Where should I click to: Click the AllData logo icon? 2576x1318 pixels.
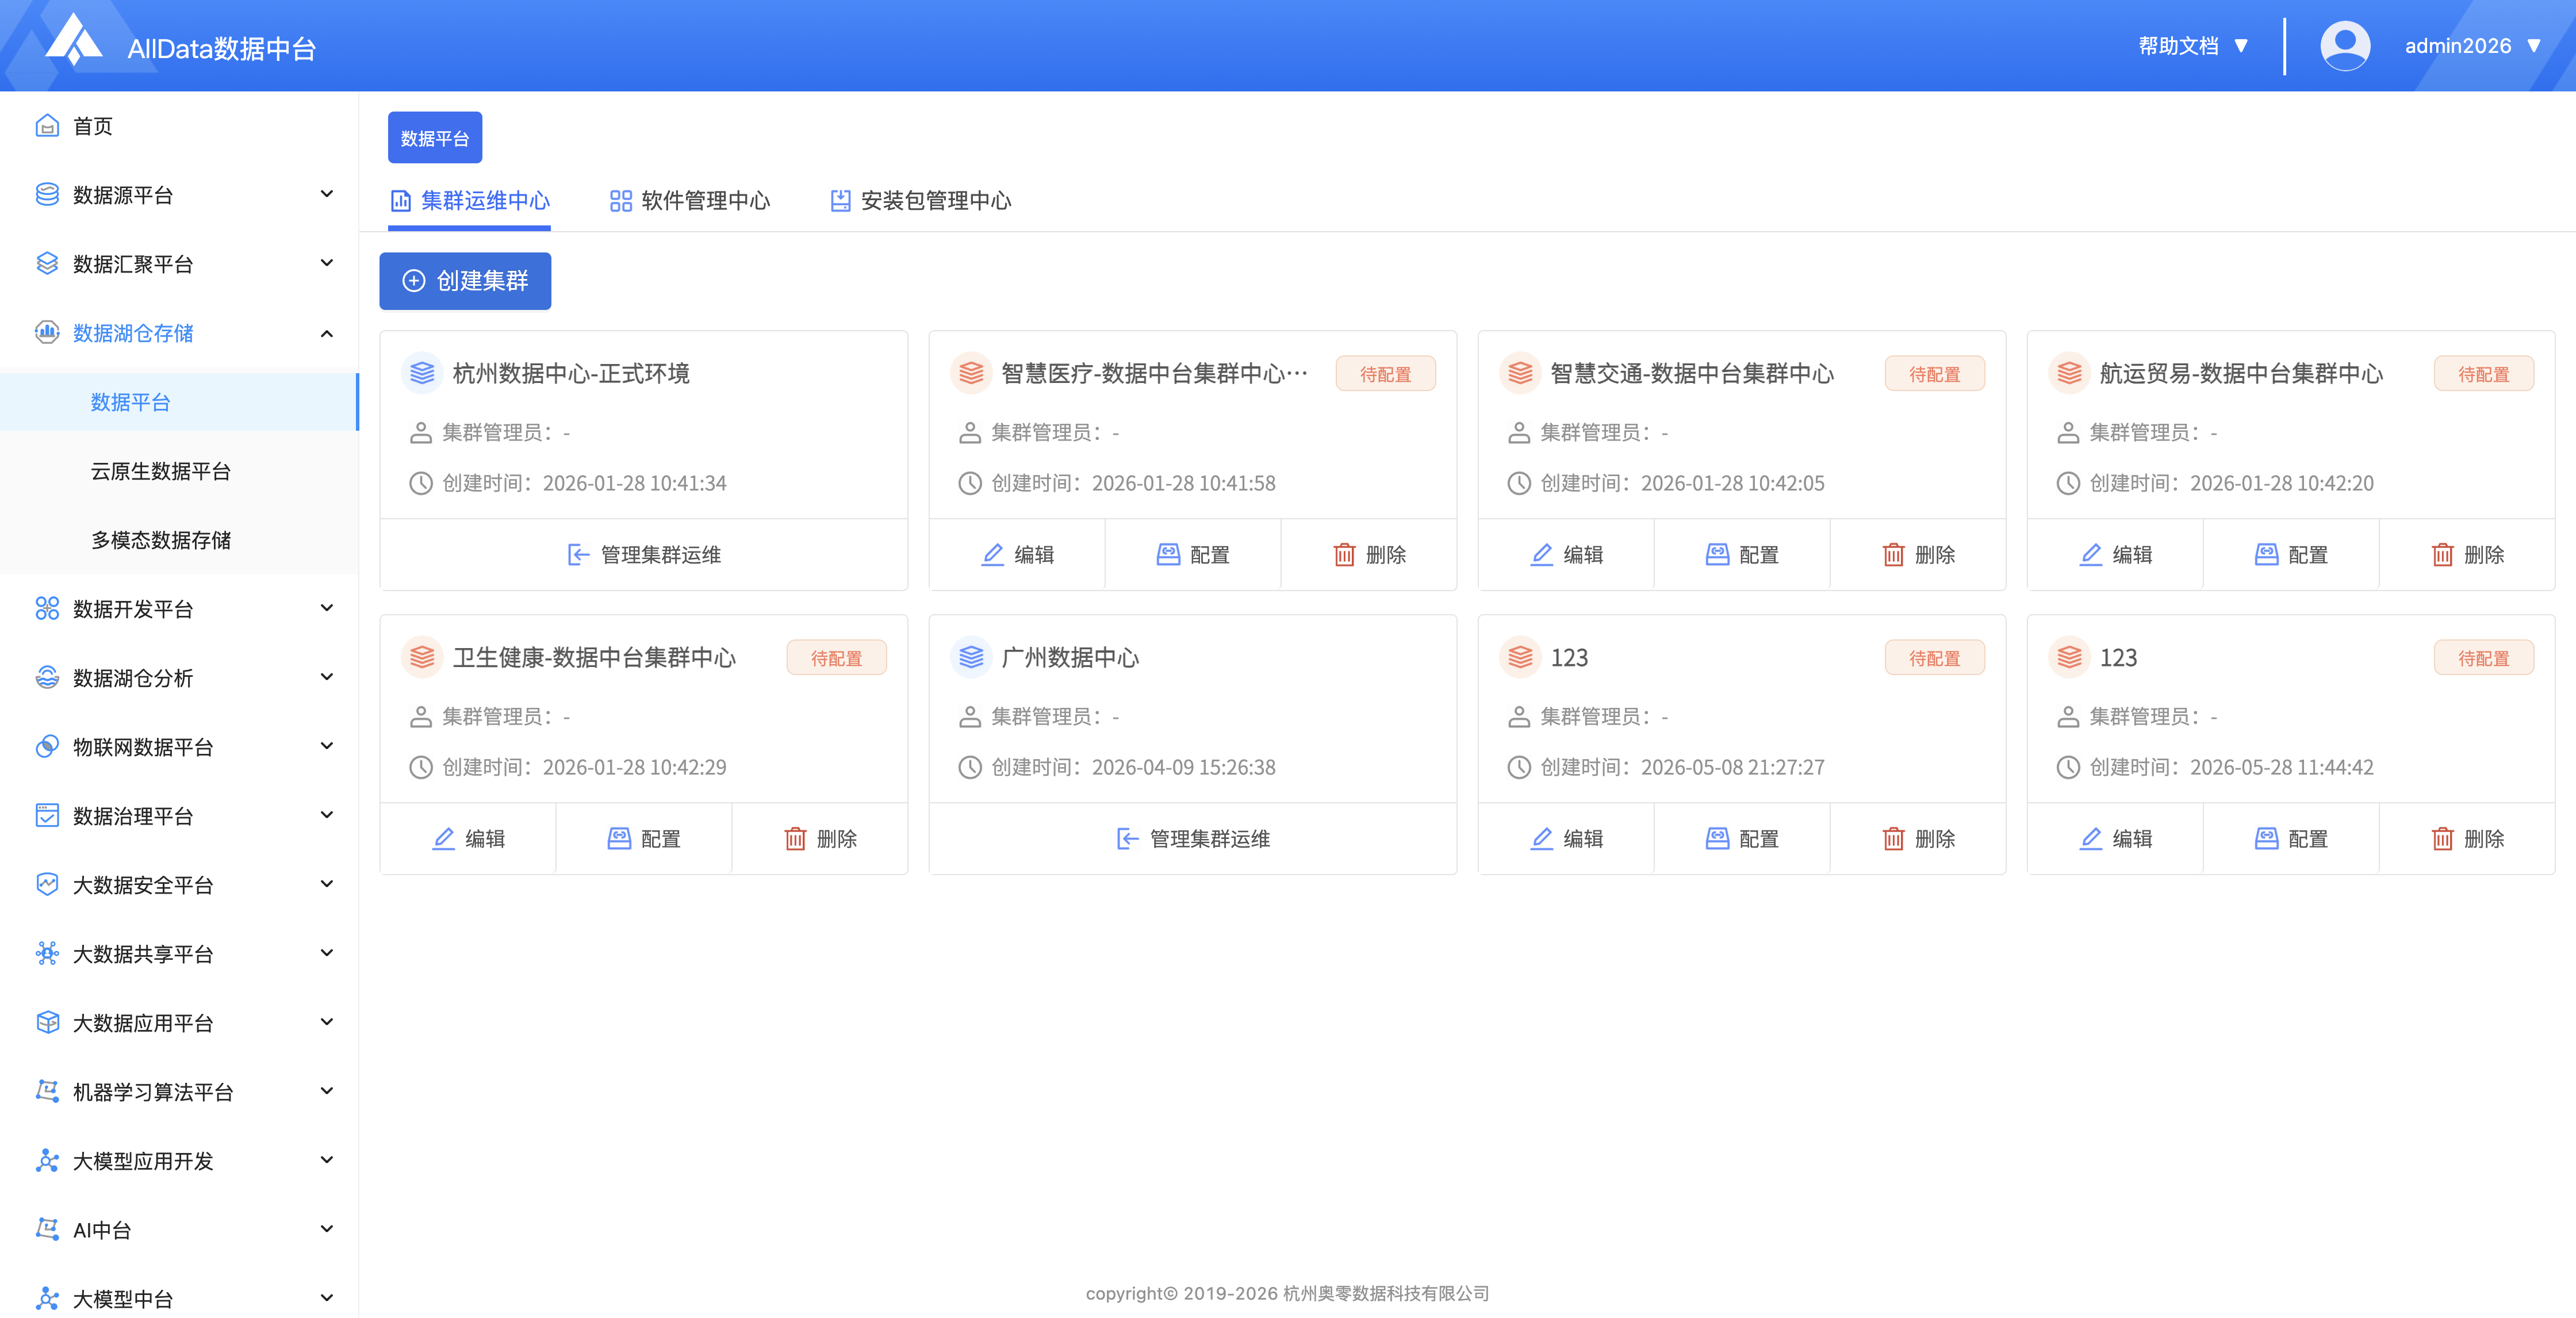point(74,40)
